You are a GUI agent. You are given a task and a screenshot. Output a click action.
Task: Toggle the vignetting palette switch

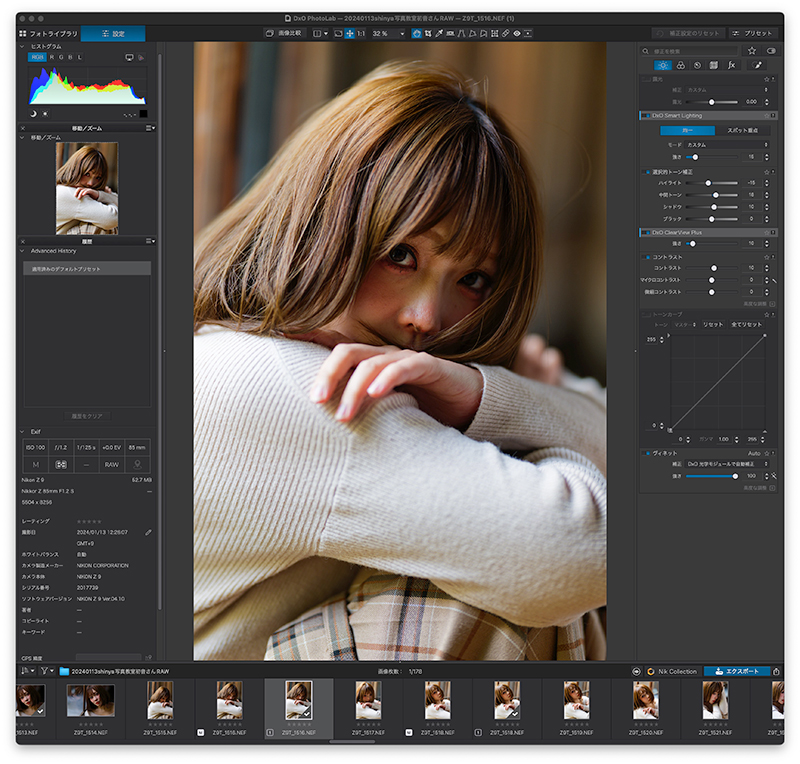[x=647, y=453]
